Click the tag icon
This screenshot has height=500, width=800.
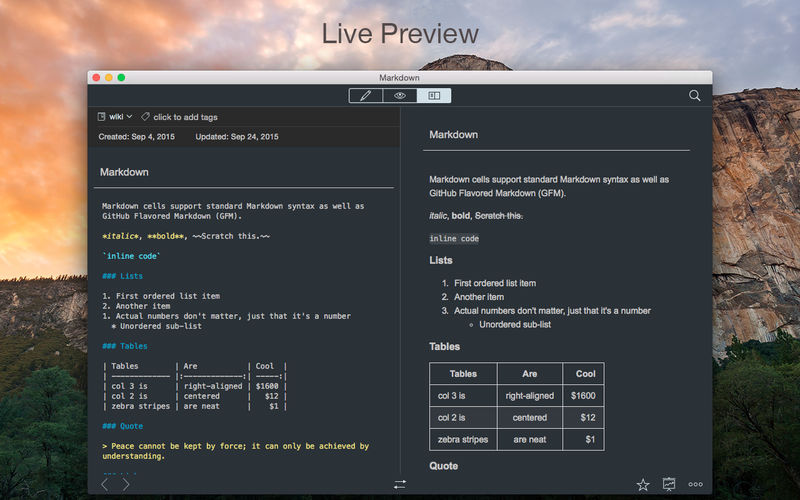[x=146, y=117]
